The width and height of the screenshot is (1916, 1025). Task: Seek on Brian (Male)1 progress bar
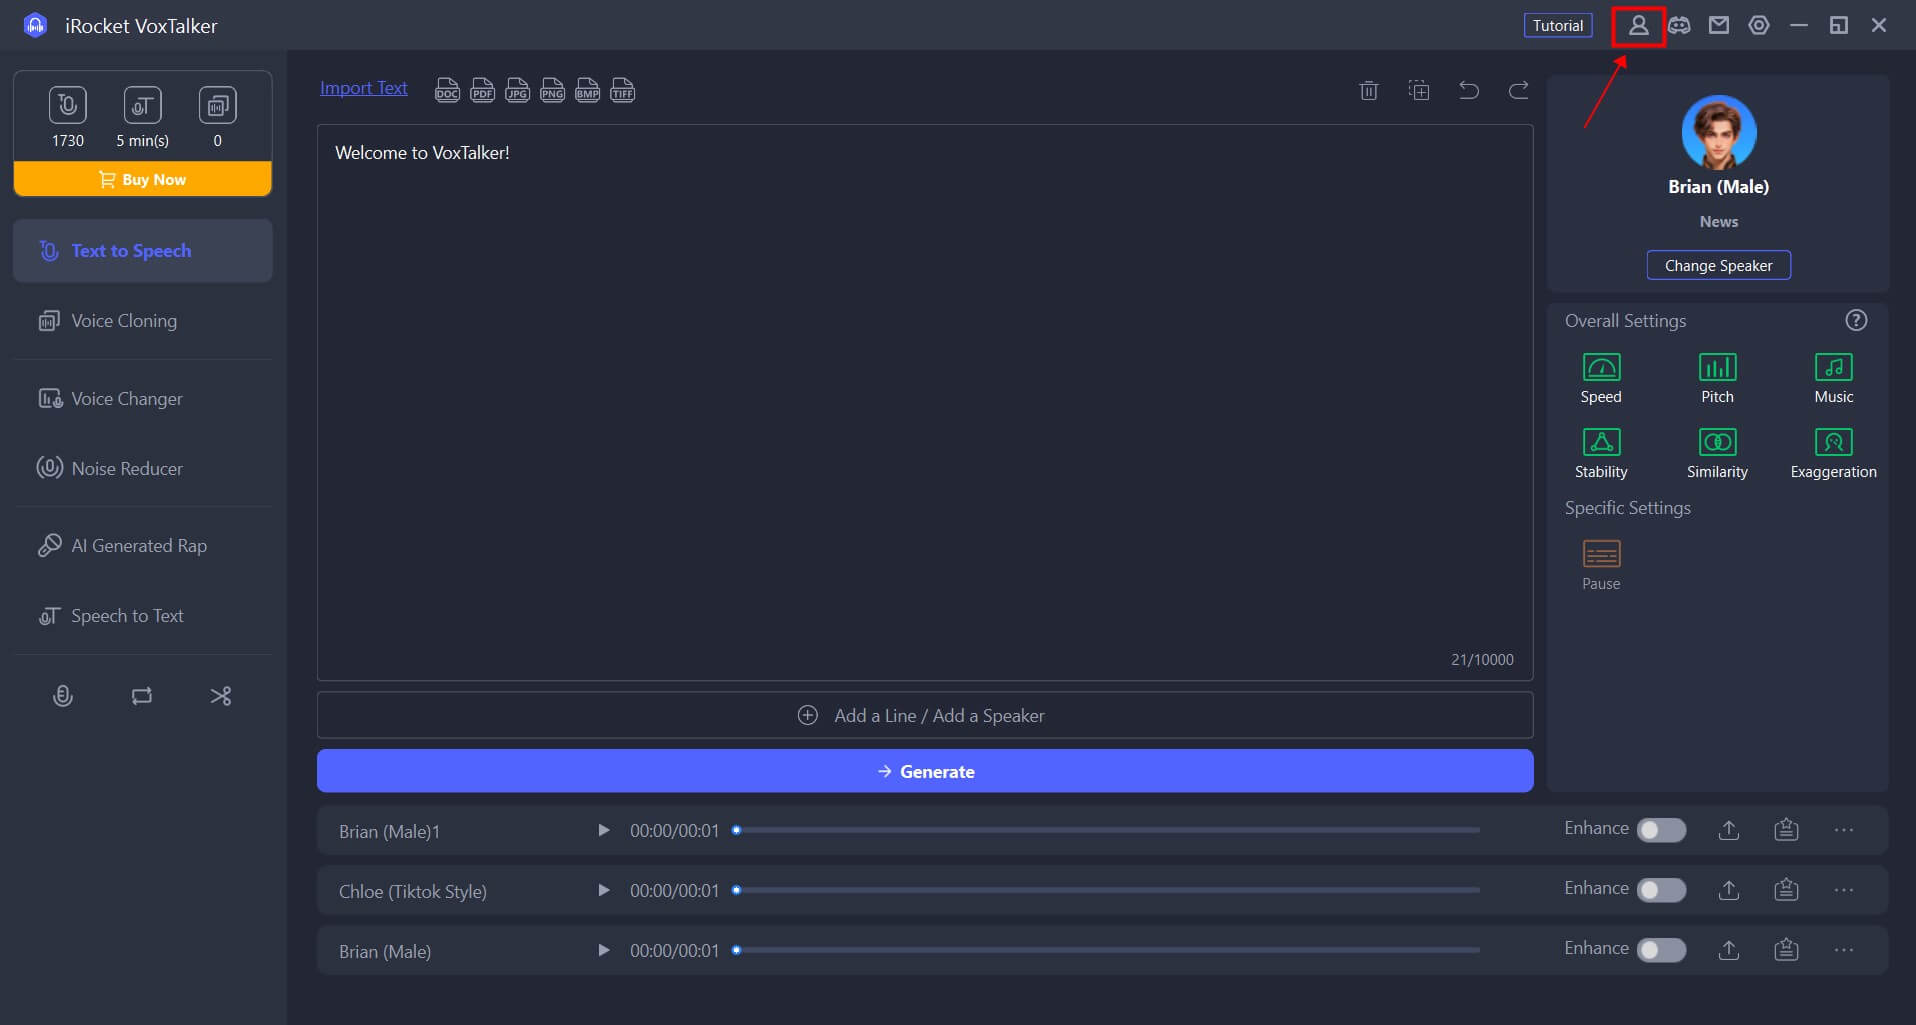tap(1106, 830)
